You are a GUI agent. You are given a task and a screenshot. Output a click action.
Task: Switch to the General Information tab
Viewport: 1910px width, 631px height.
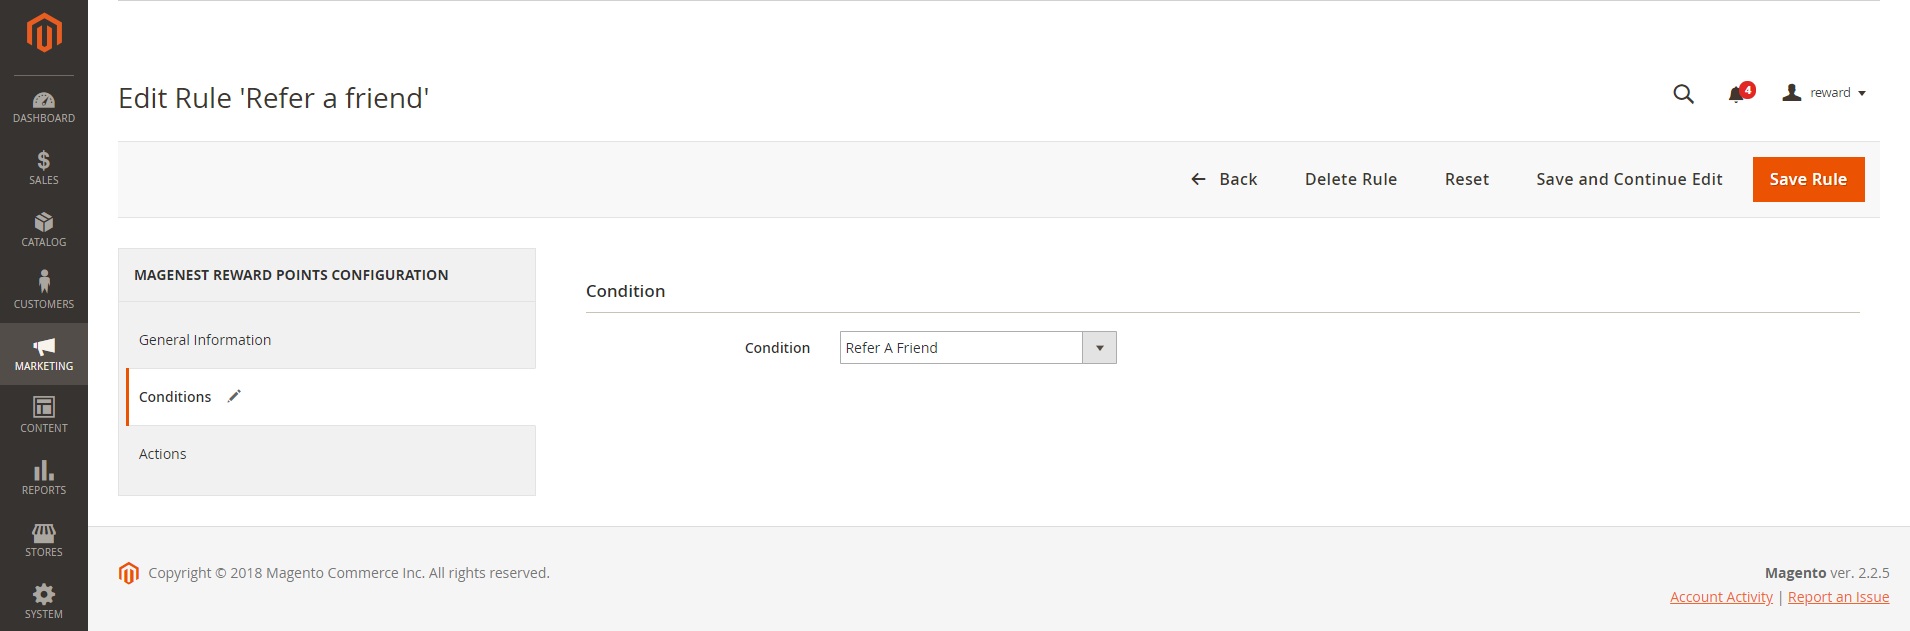(x=205, y=340)
